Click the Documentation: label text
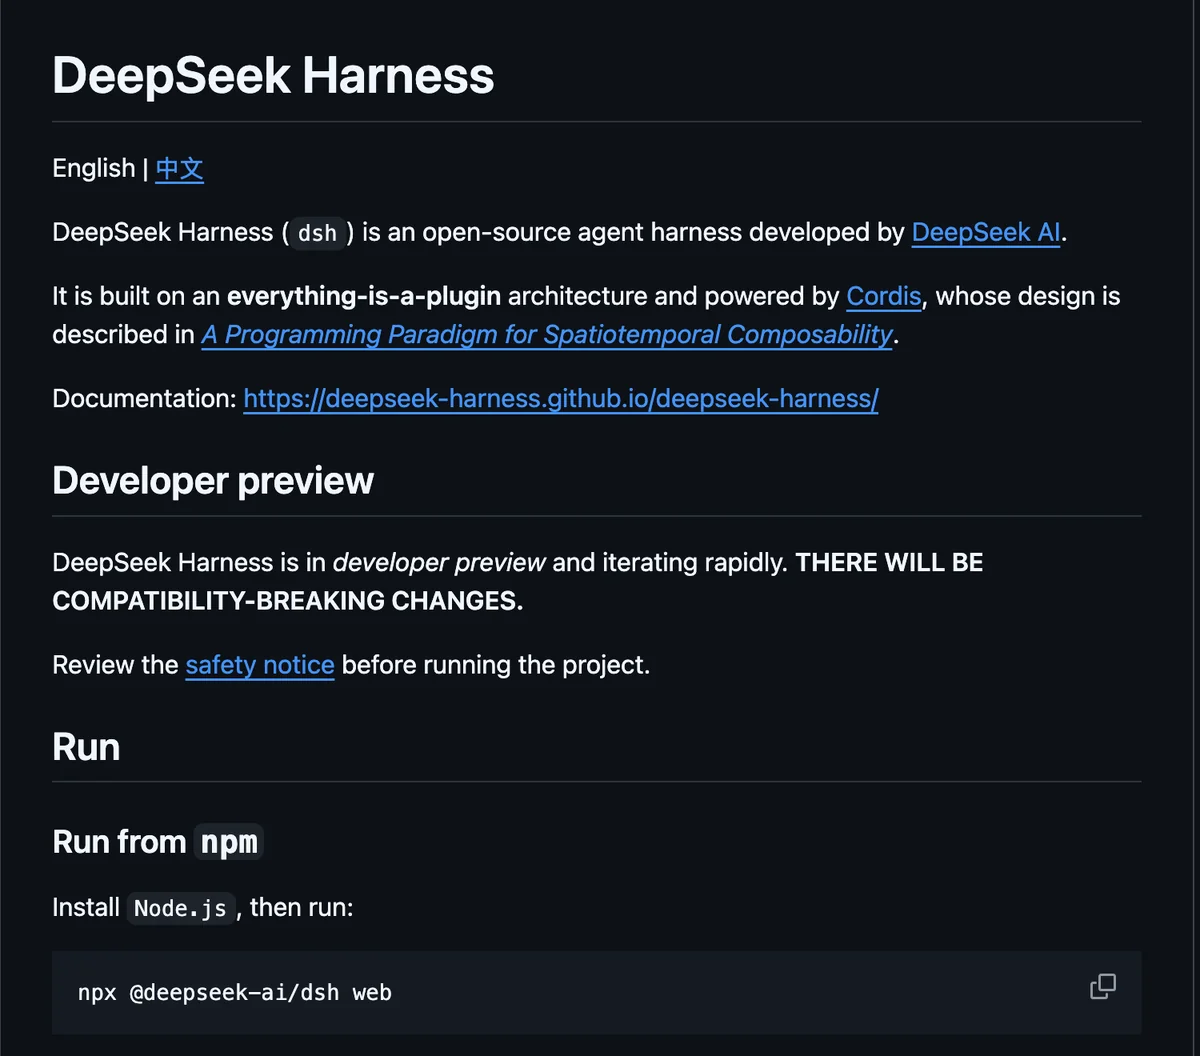This screenshot has height=1056, width=1200. (x=144, y=398)
